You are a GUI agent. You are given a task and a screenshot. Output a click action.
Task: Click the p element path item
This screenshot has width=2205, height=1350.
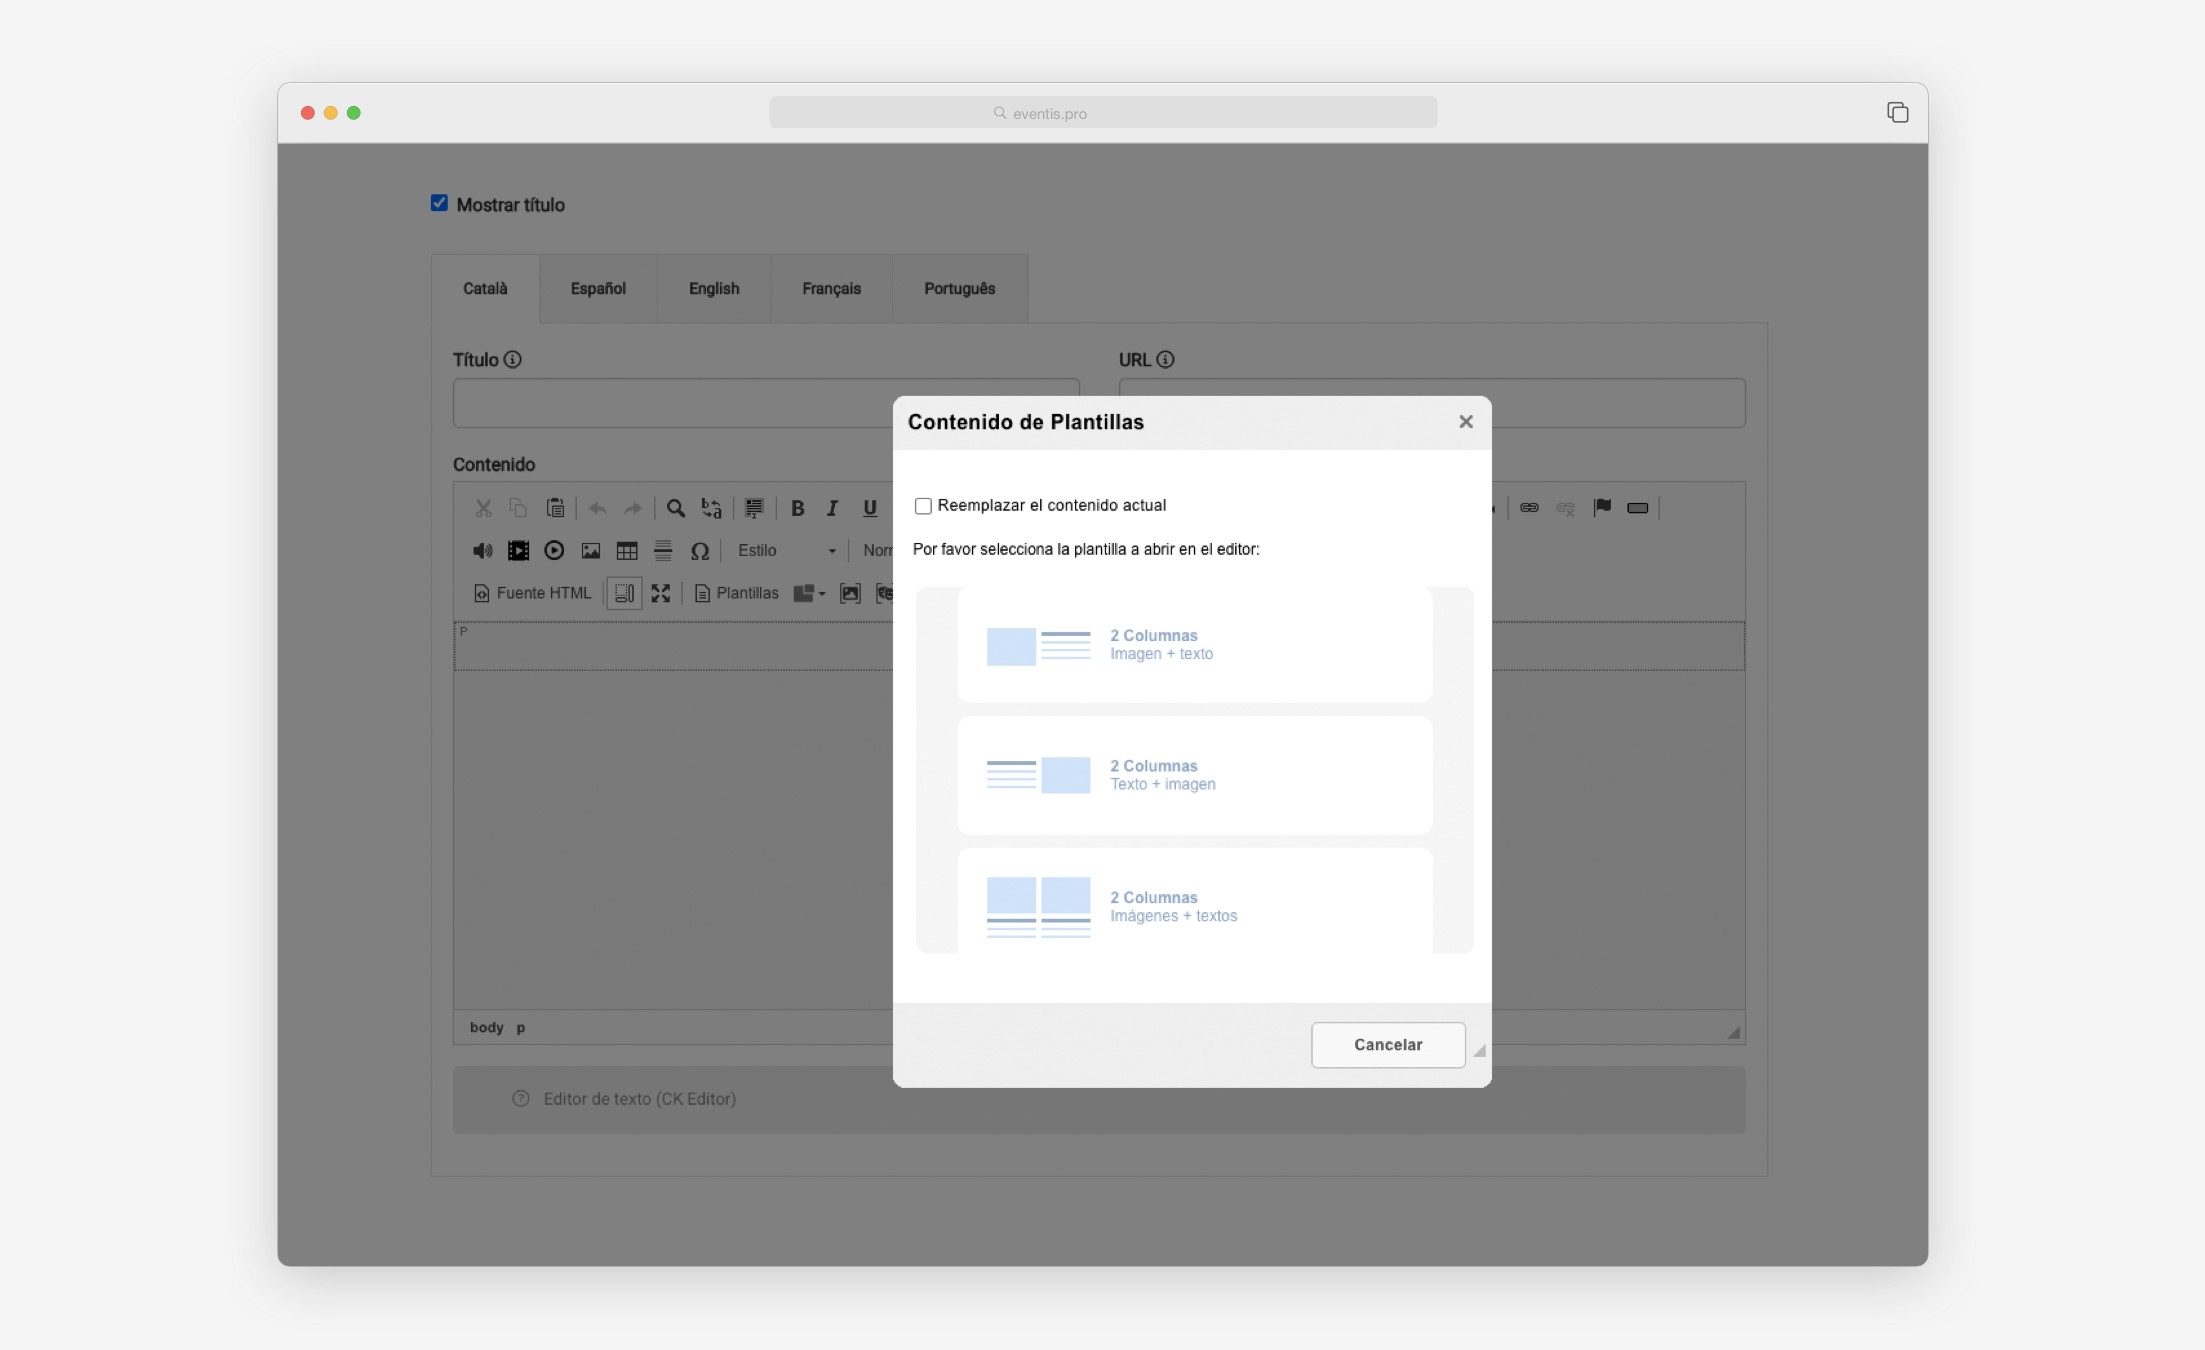pos(521,1028)
